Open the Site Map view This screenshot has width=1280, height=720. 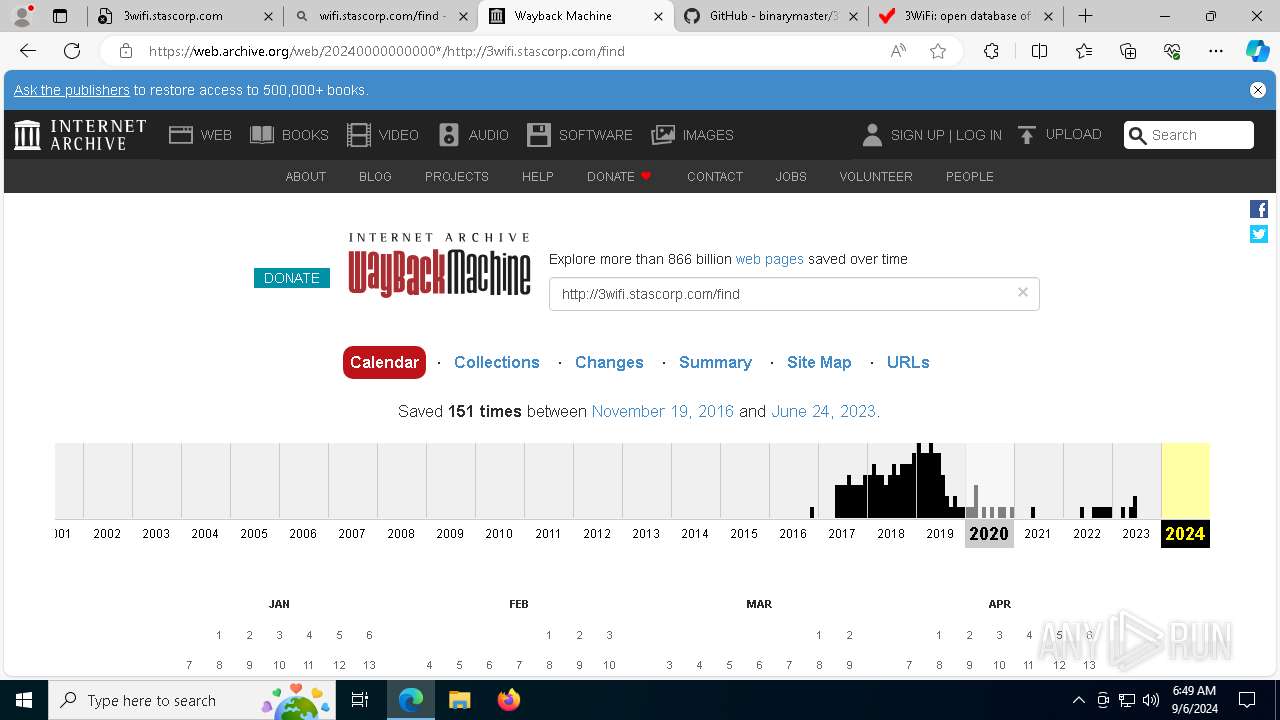[x=819, y=362]
